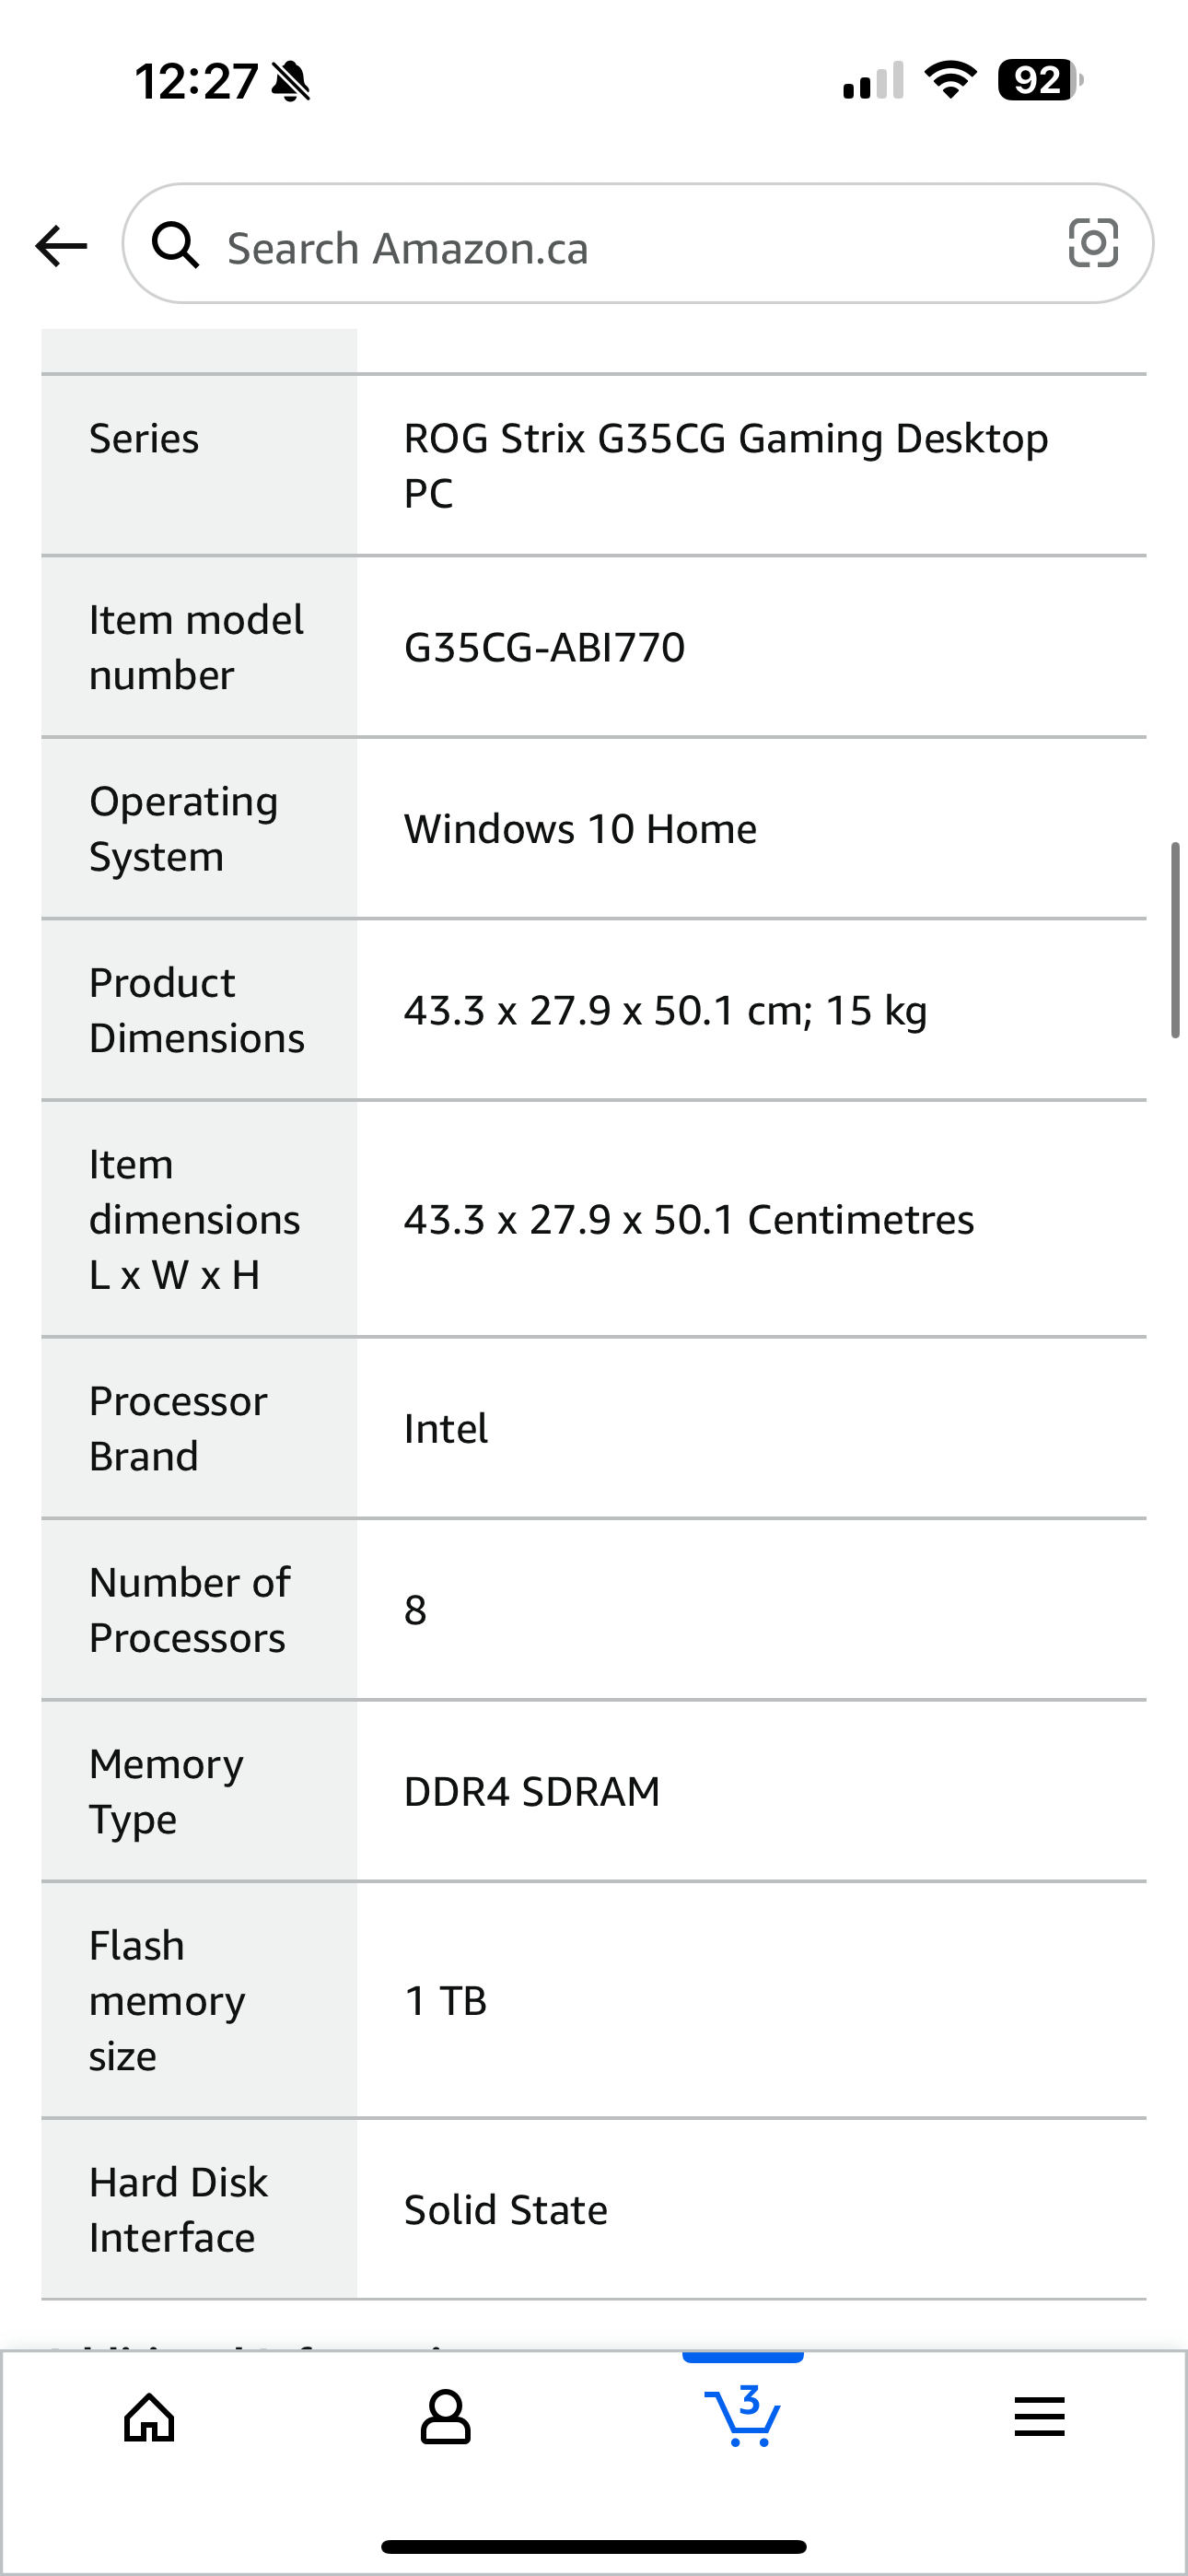This screenshot has width=1188, height=2576.
Task: Tap the Wi-Fi status icon
Action: (x=951, y=80)
